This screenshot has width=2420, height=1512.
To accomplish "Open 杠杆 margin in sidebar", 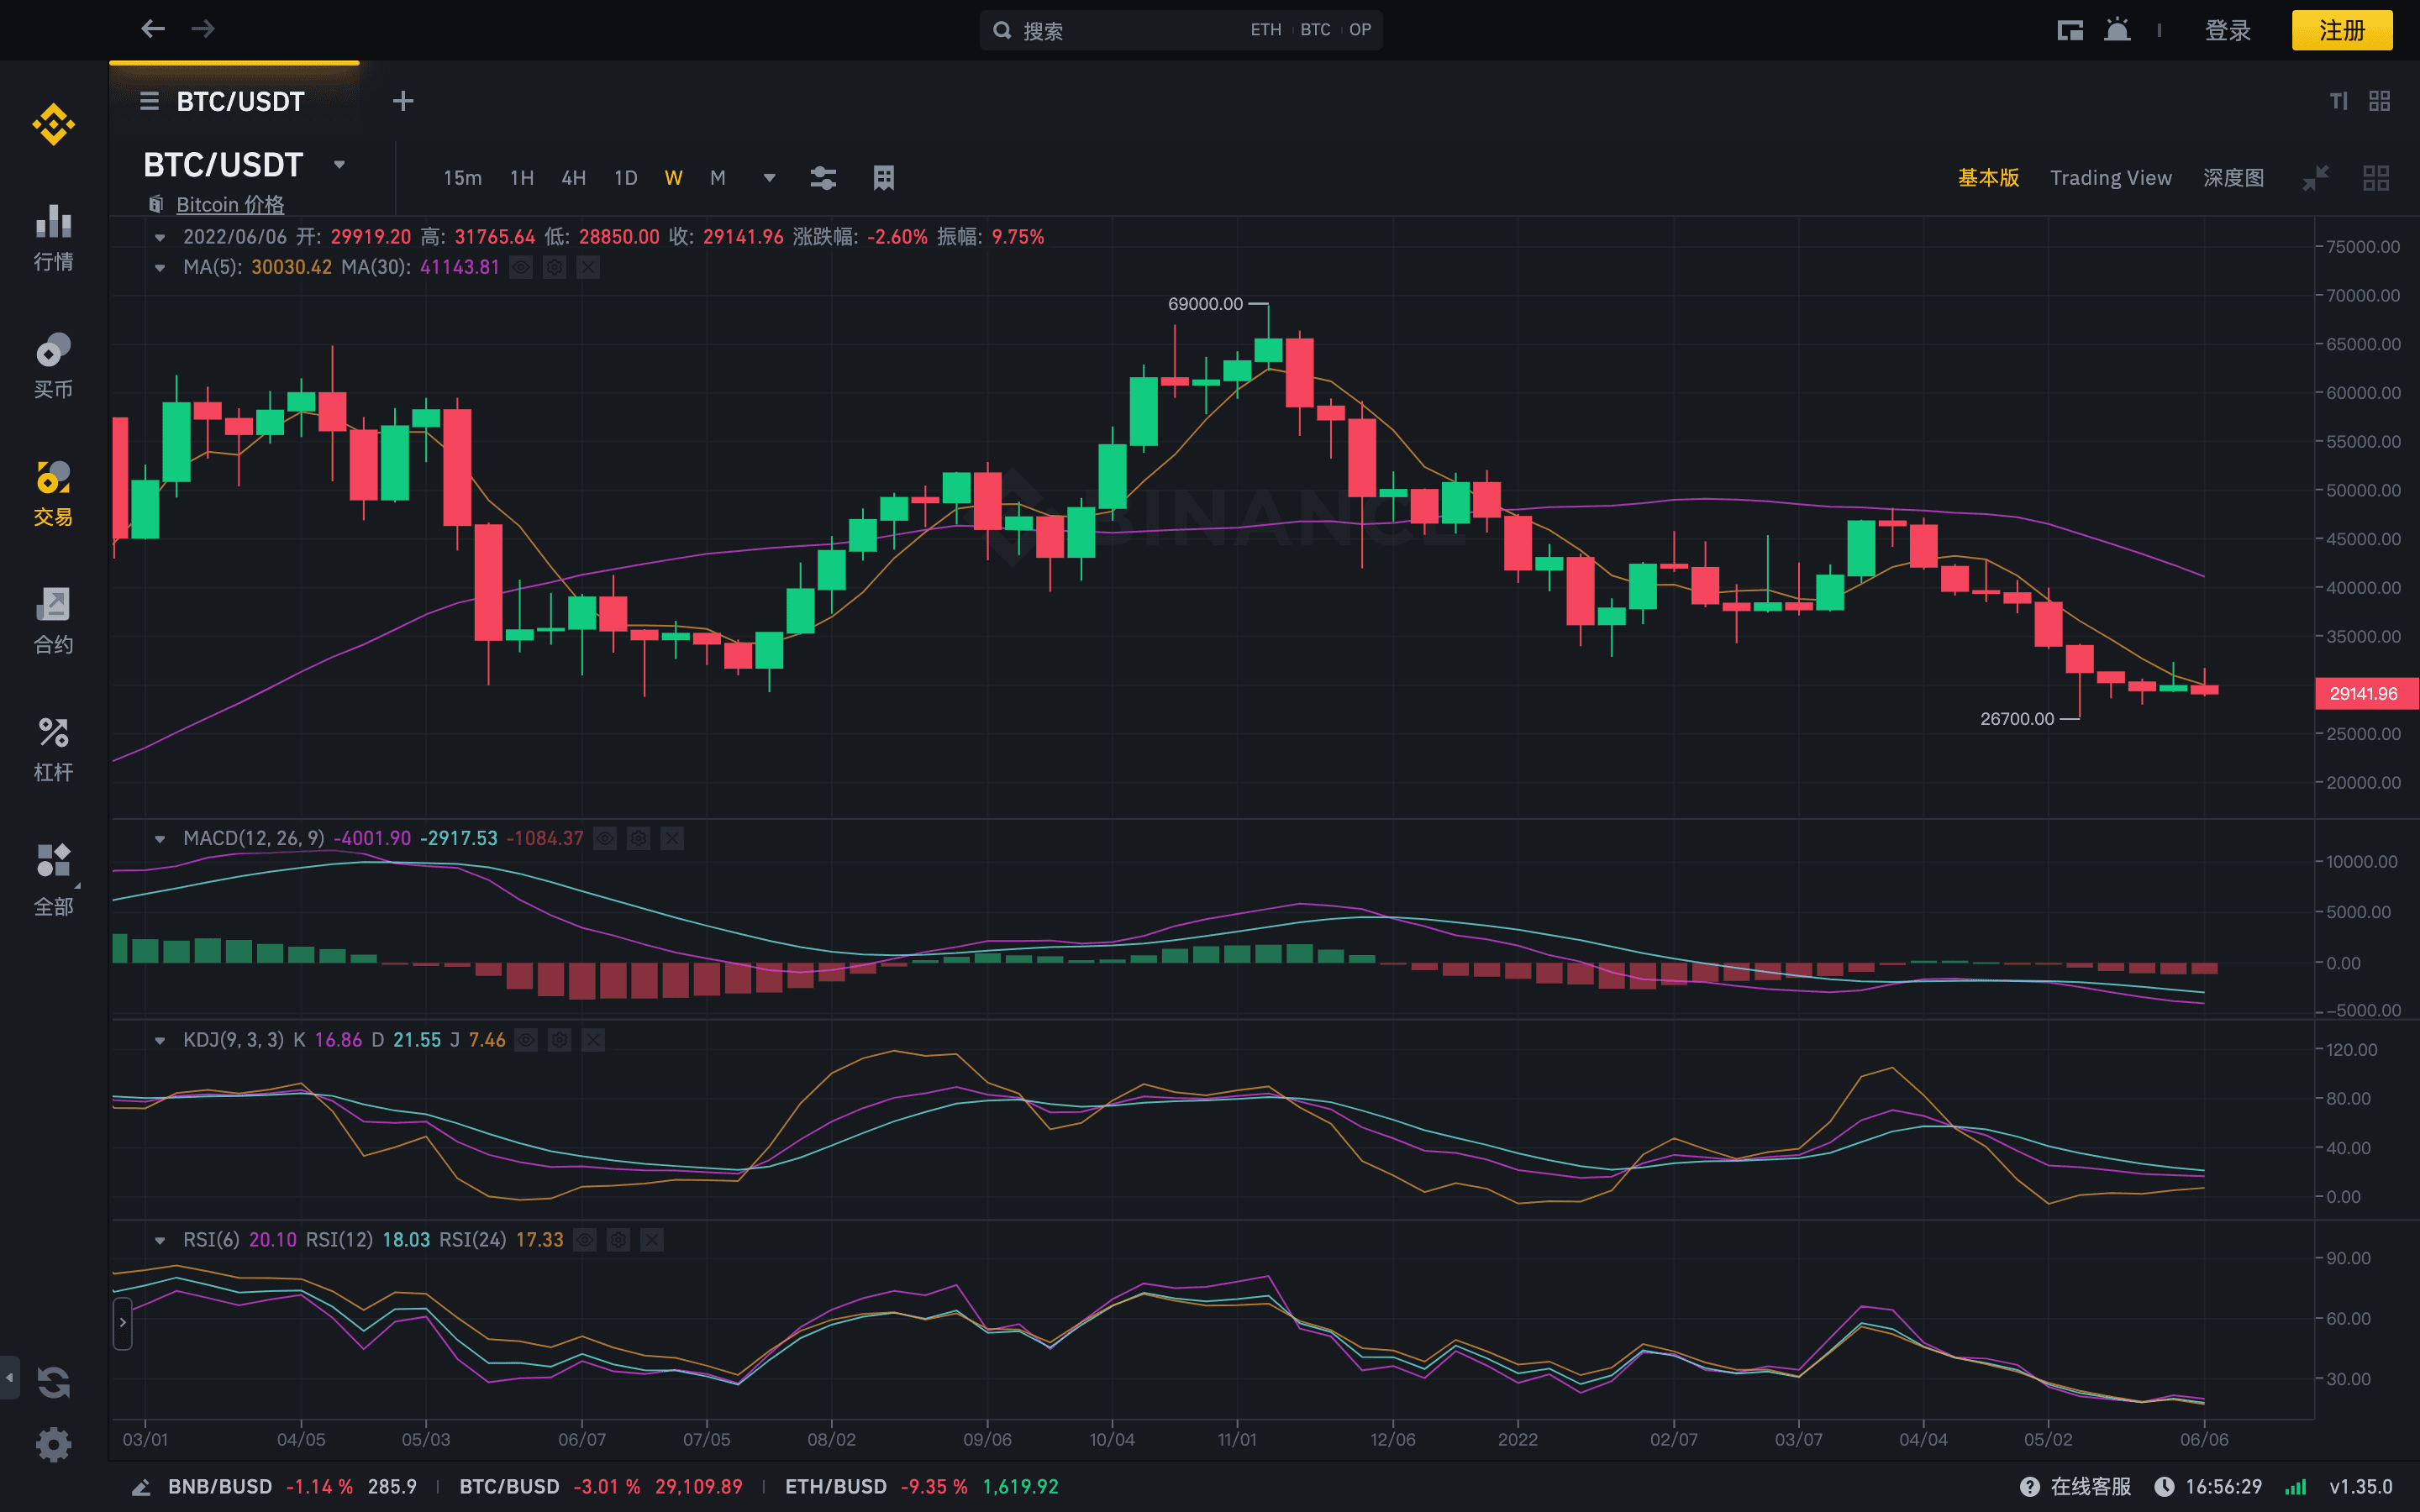I will click(53, 749).
